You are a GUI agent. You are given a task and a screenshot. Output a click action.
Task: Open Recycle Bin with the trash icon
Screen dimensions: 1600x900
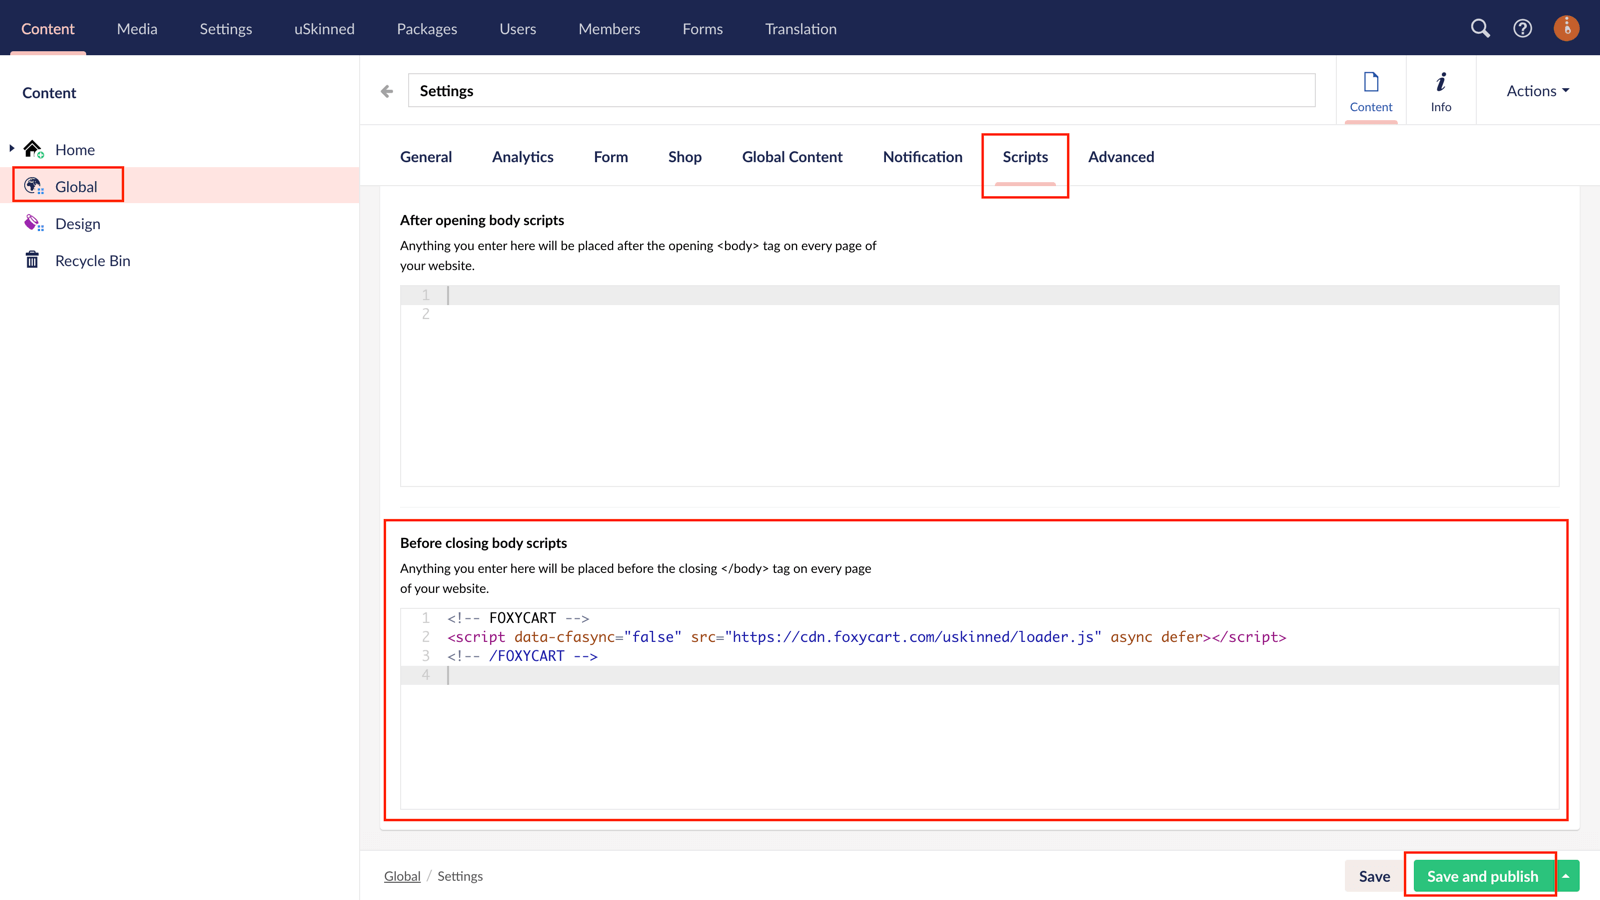(x=32, y=260)
